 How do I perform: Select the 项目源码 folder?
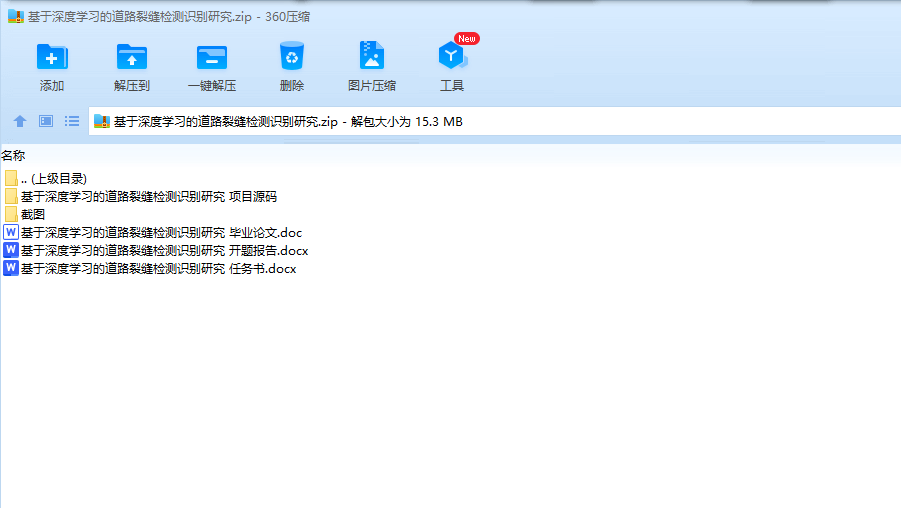140,197
